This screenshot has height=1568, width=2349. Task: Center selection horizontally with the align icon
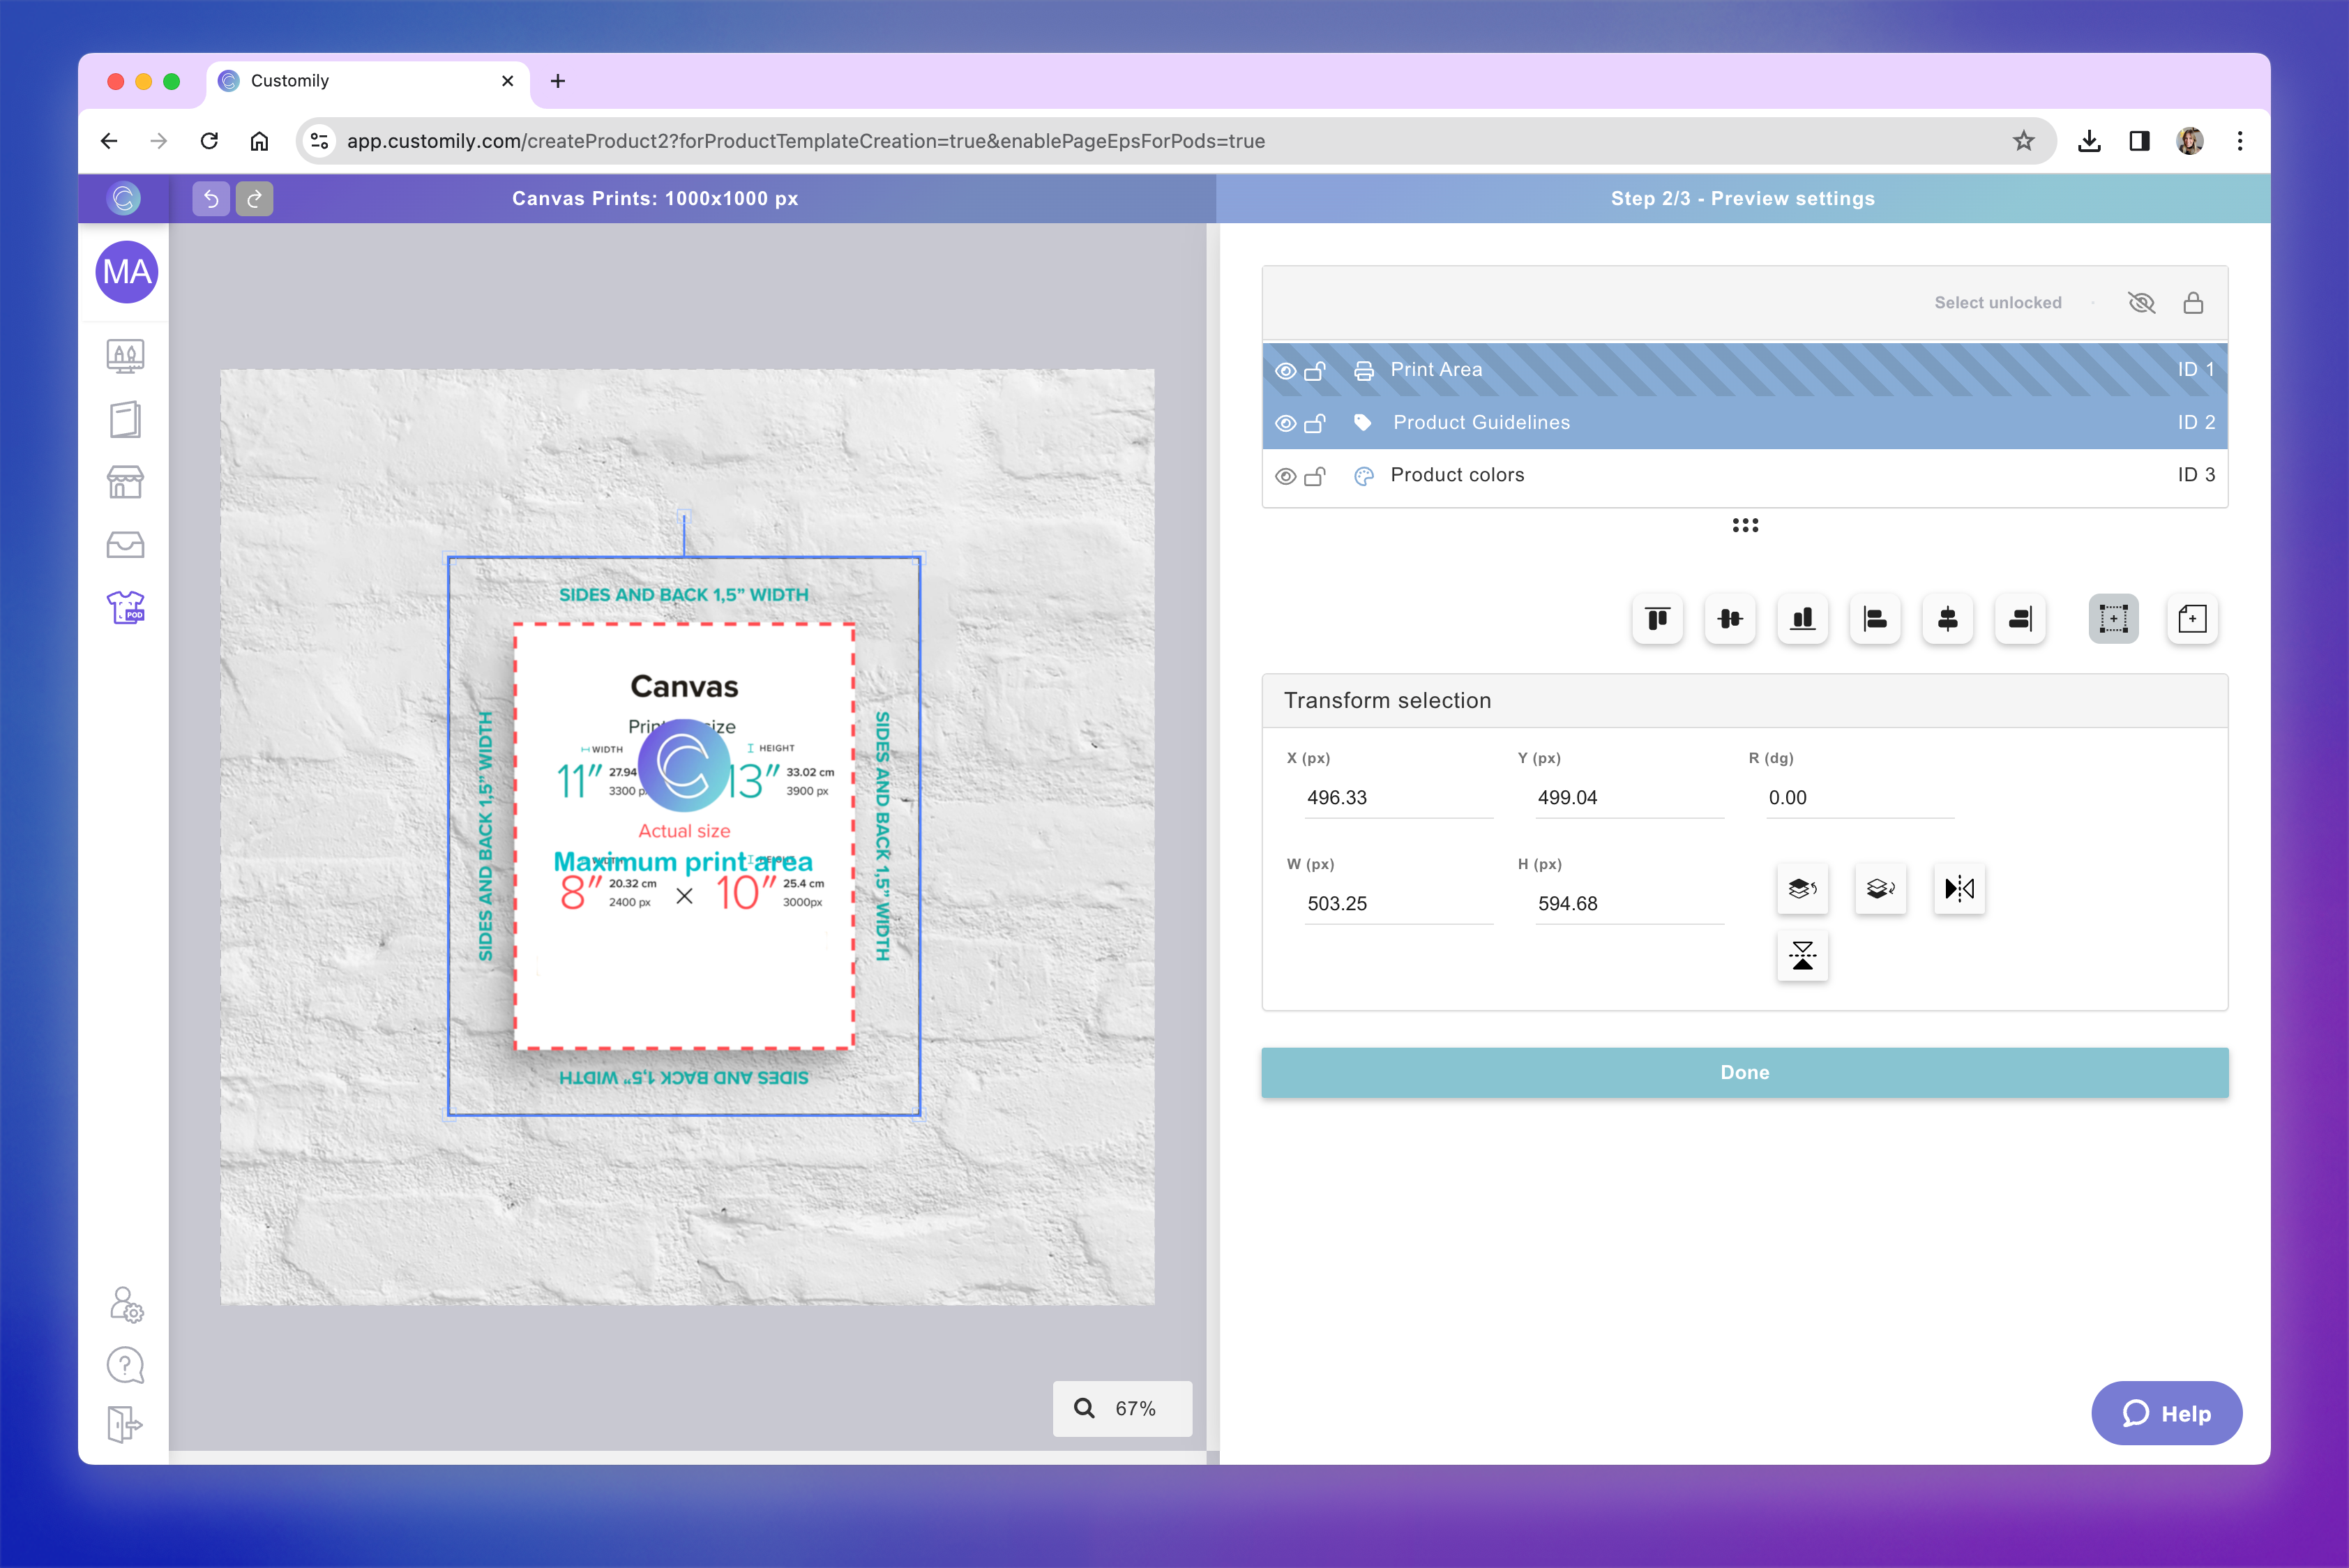click(1947, 619)
